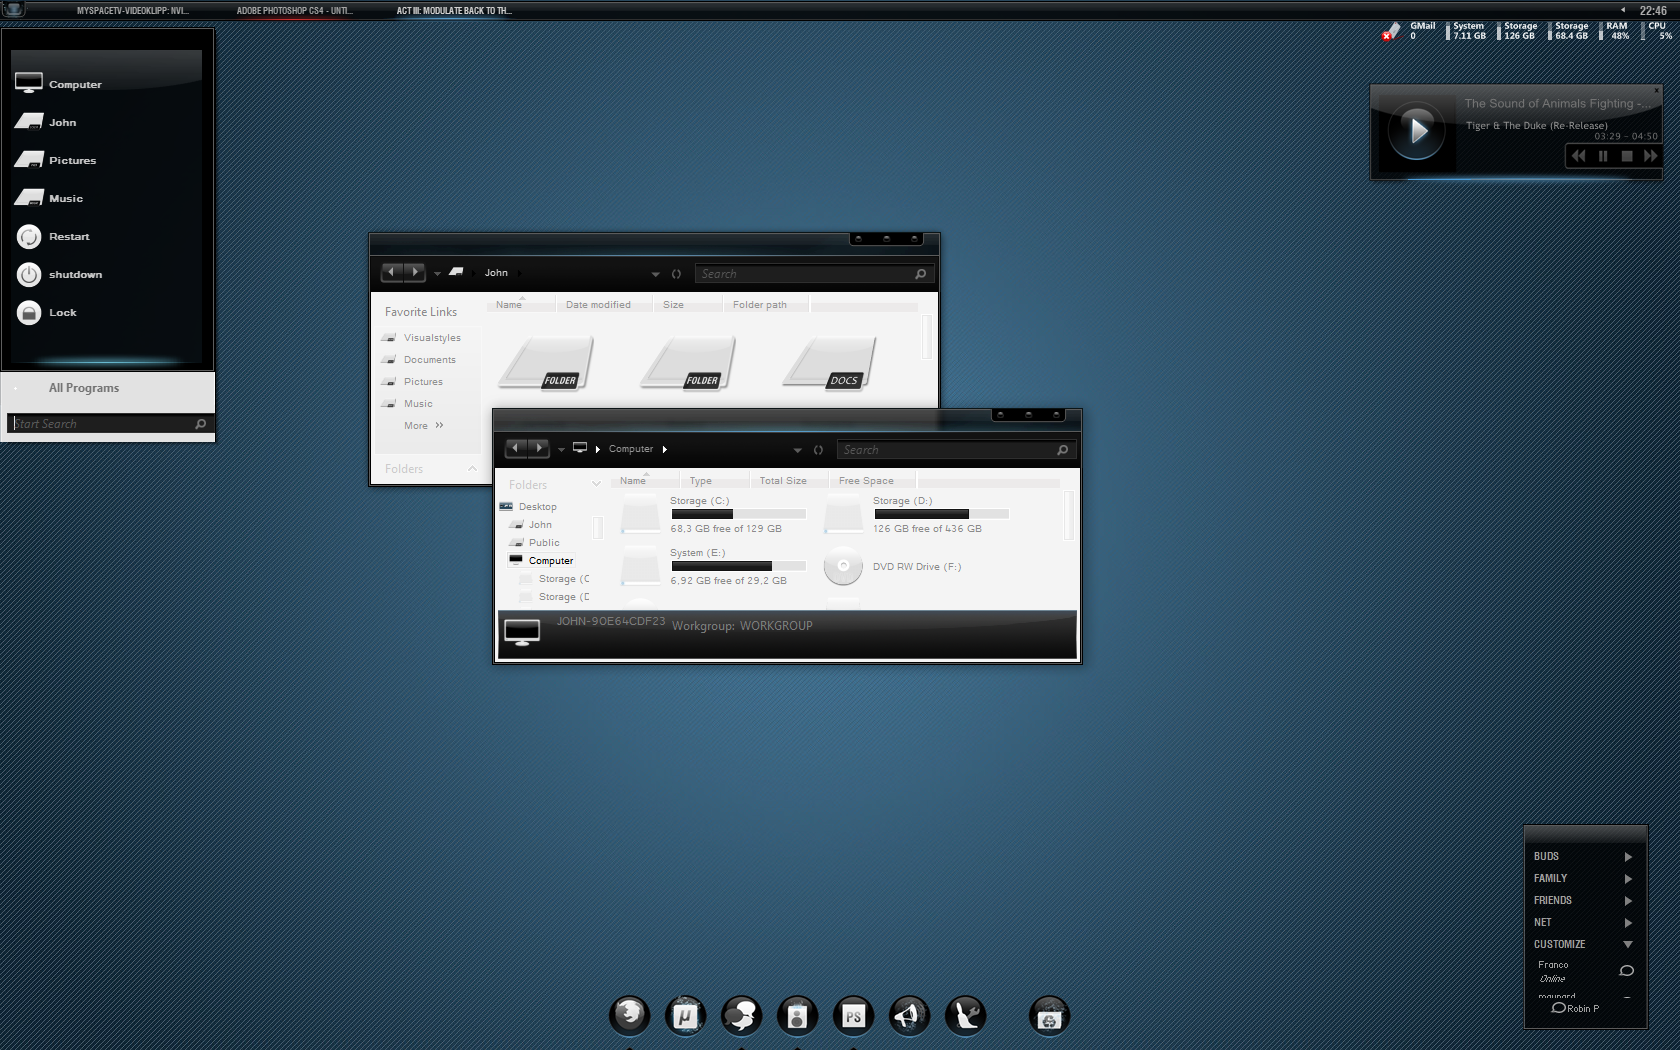Stop playback in the media player
This screenshot has width=1680, height=1050.
1627,156
